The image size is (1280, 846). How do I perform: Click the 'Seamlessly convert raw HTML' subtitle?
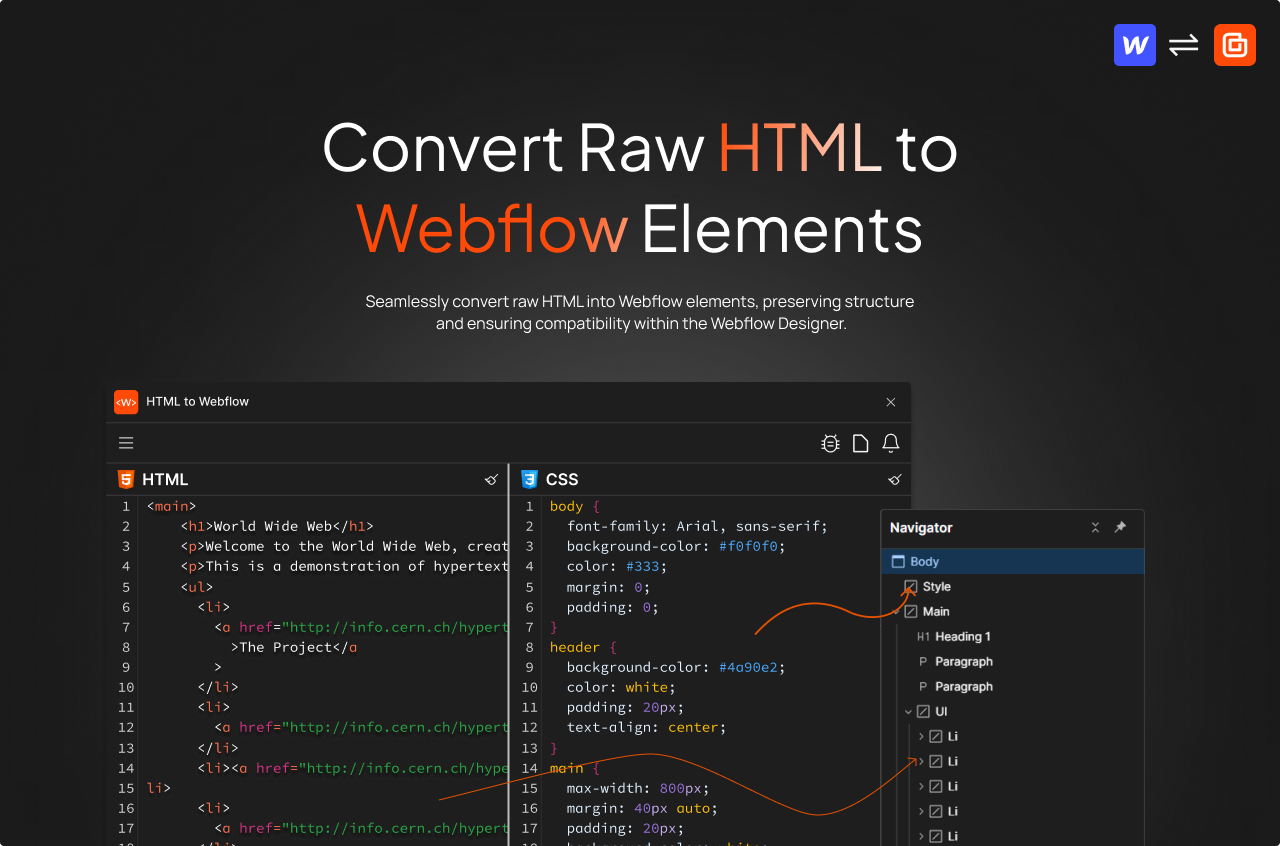tap(640, 313)
